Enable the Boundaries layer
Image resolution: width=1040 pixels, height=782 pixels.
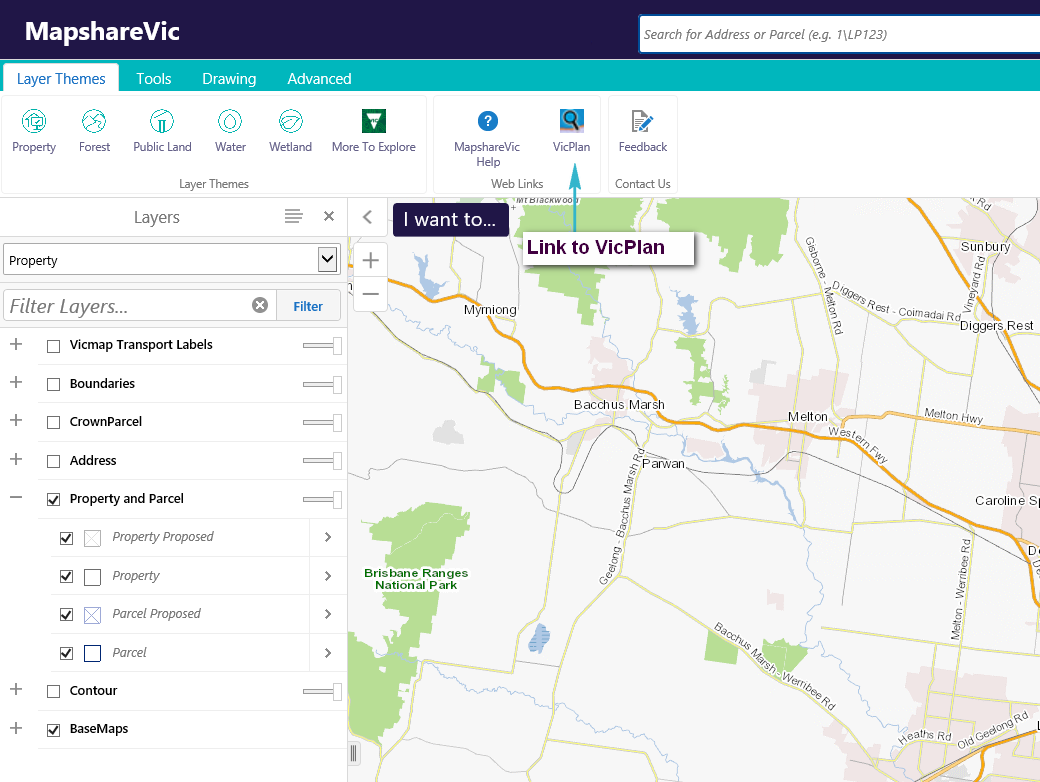[x=54, y=384]
